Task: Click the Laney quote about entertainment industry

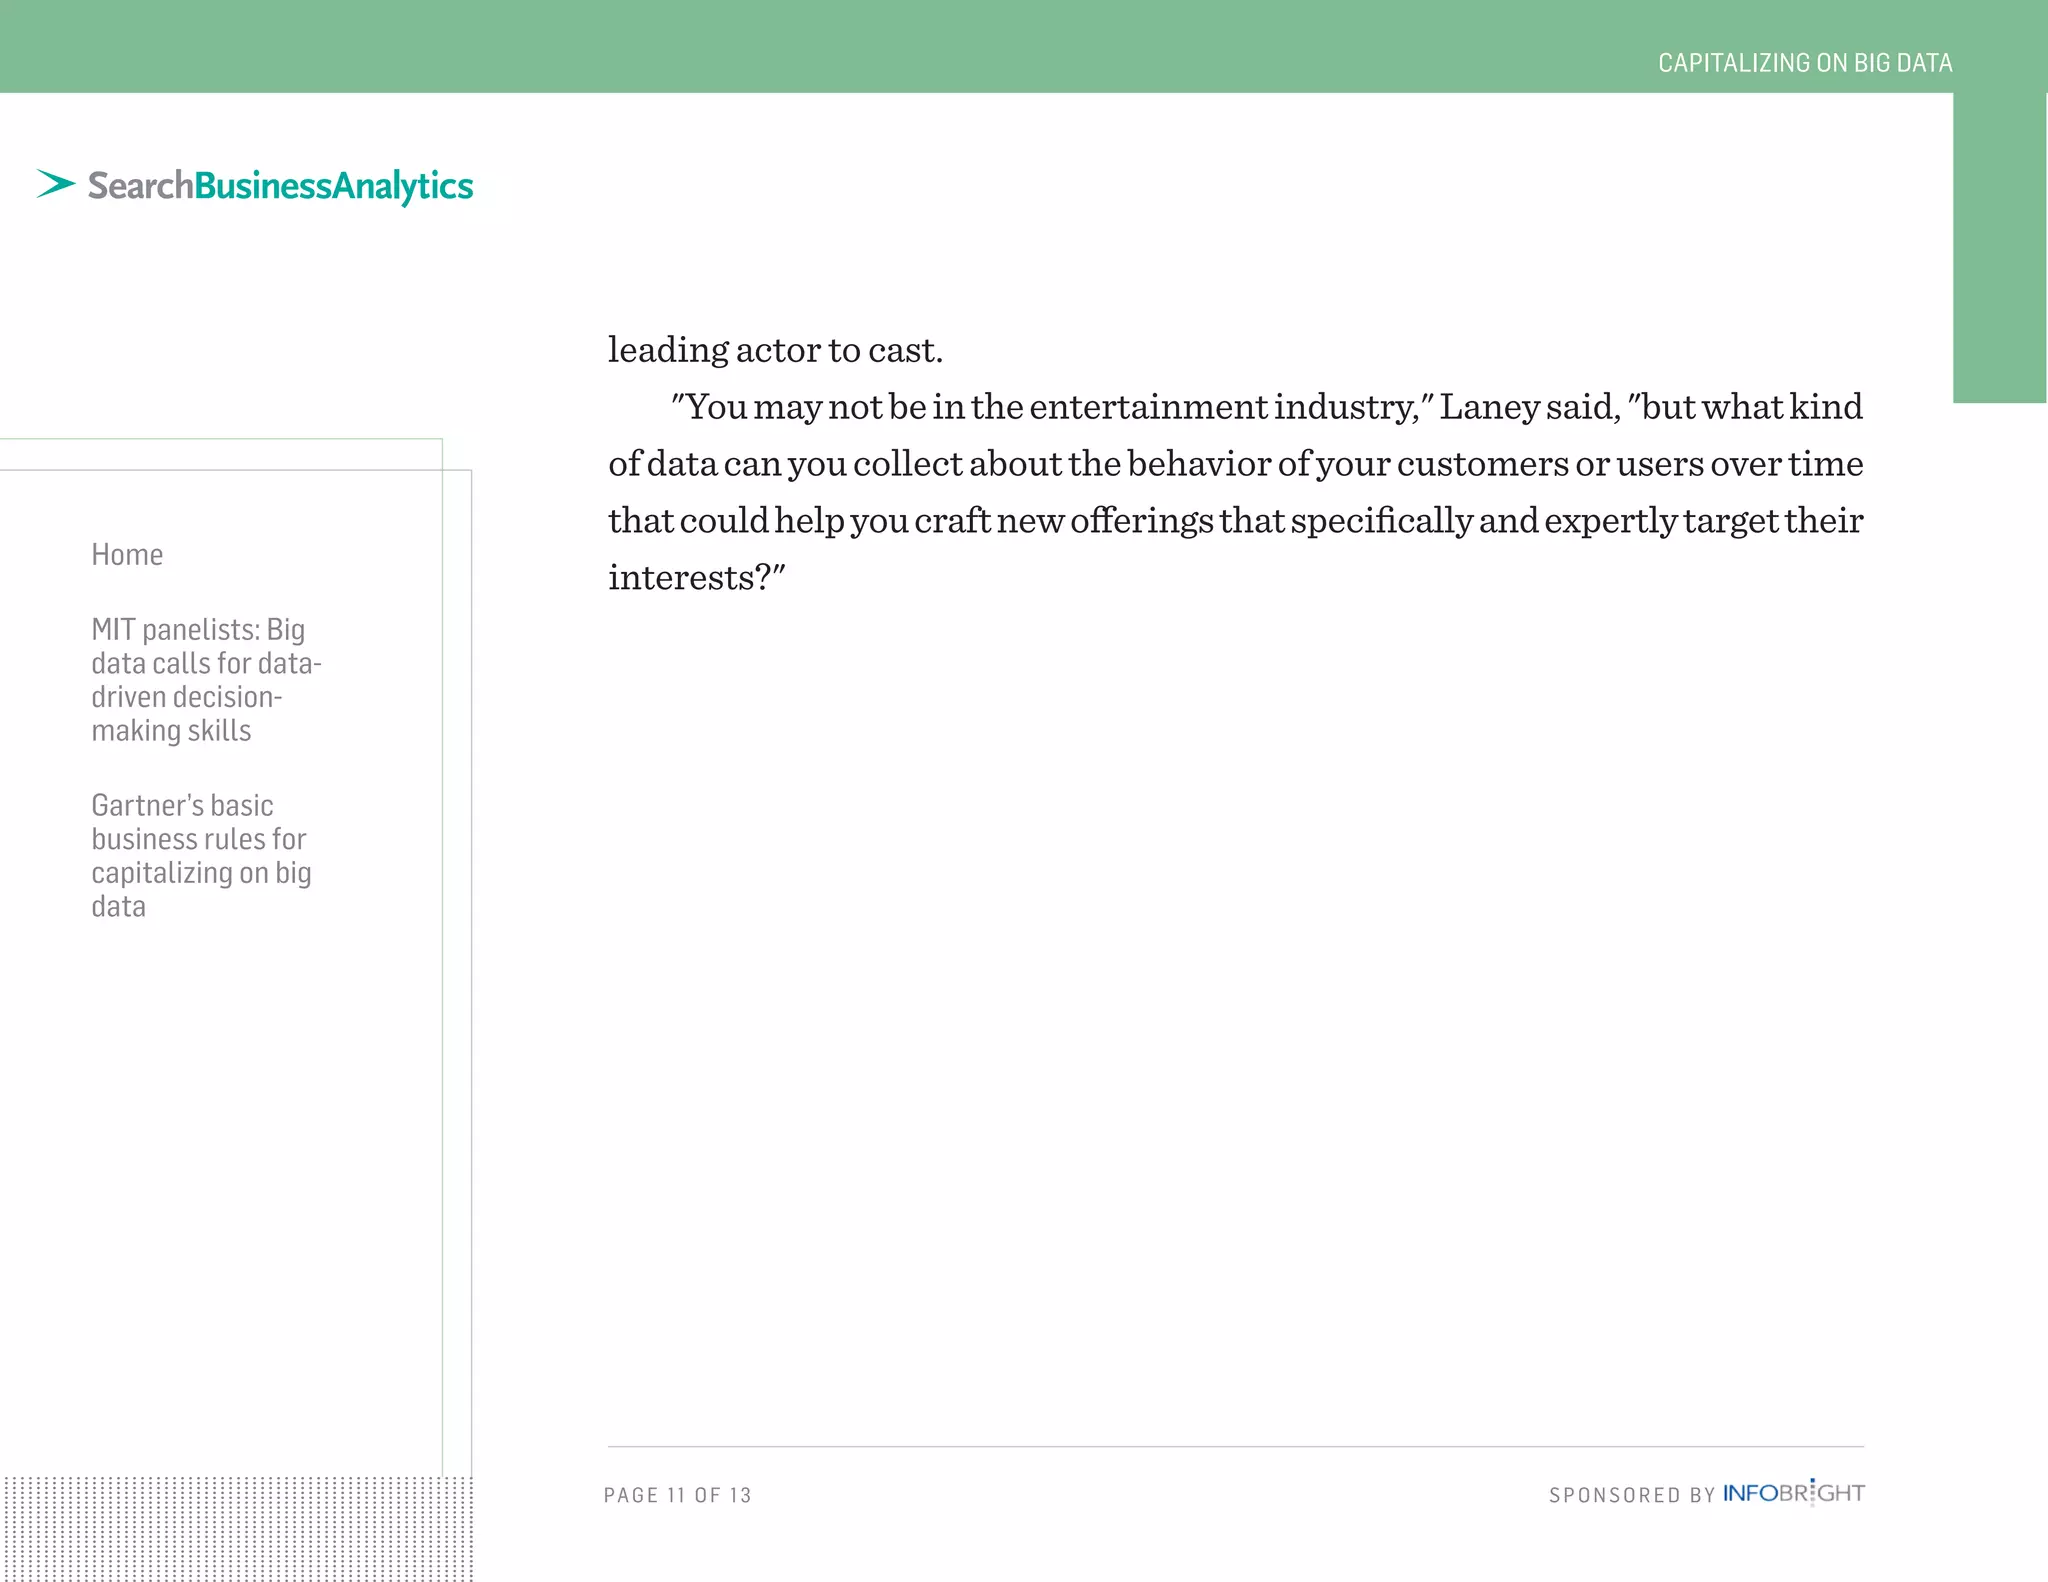Action: point(1265,407)
